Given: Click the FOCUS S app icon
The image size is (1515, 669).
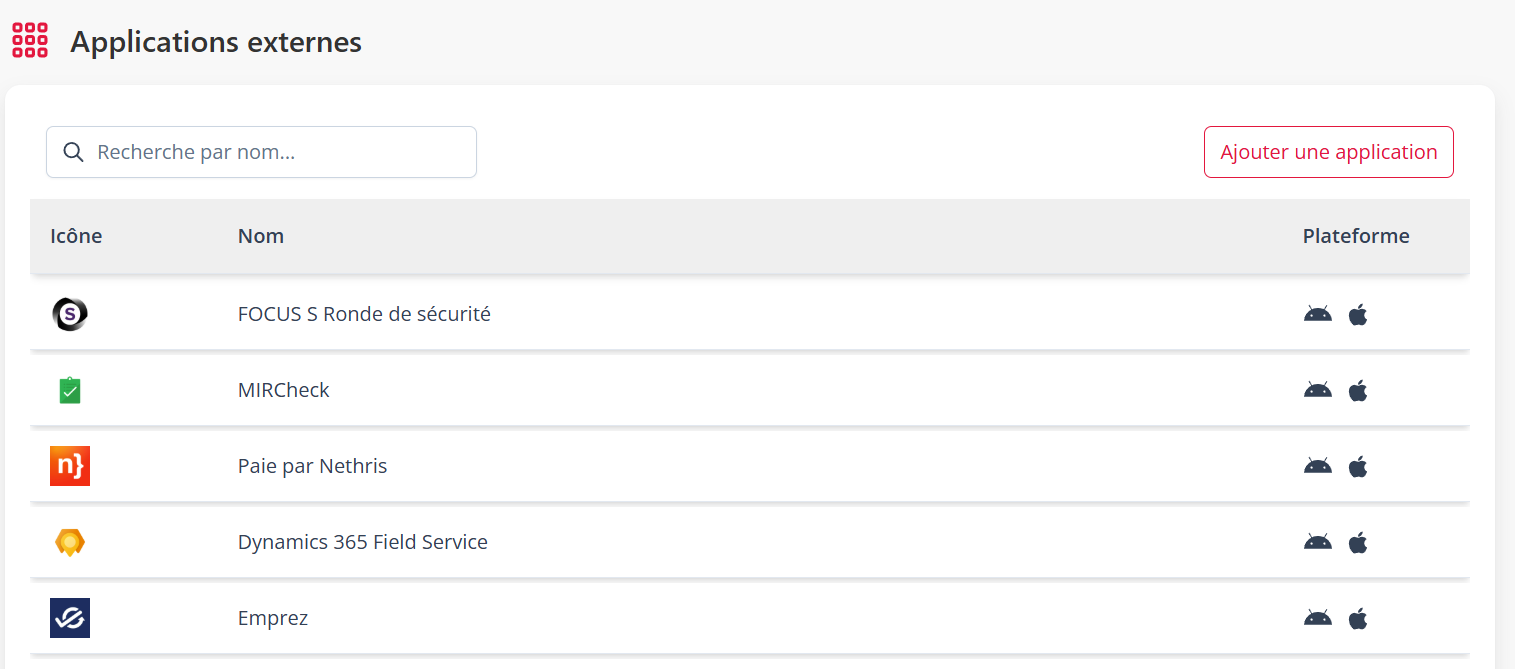Looking at the screenshot, I should pyautogui.click(x=70, y=314).
